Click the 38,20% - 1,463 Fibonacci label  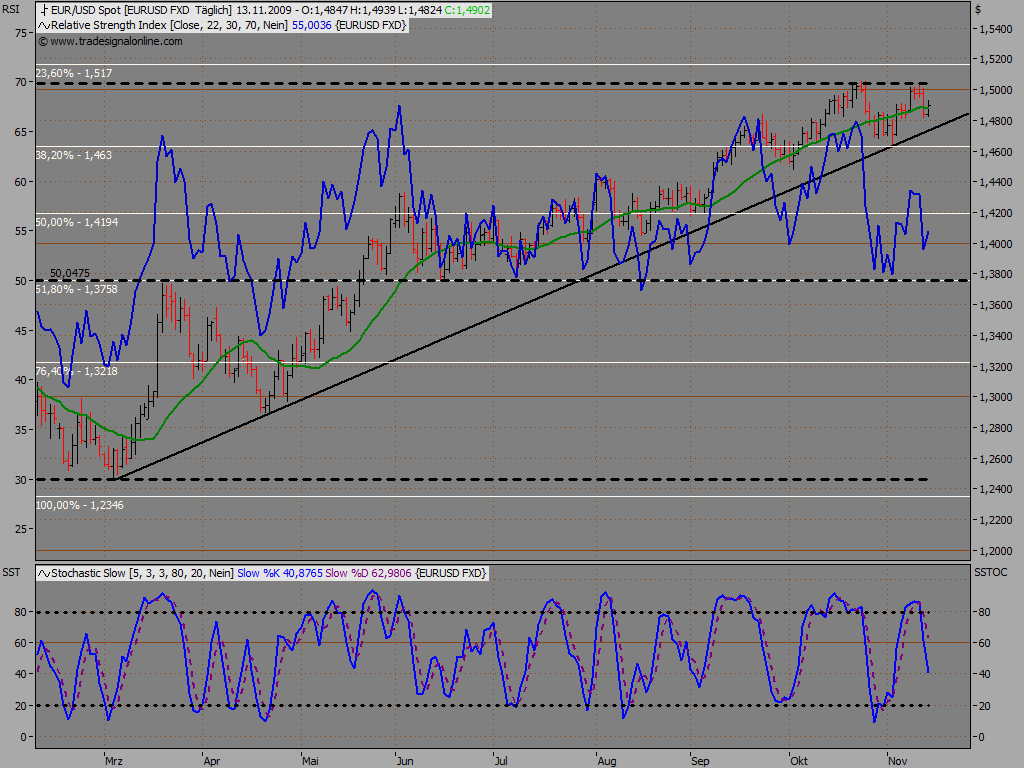click(x=74, y=155)
